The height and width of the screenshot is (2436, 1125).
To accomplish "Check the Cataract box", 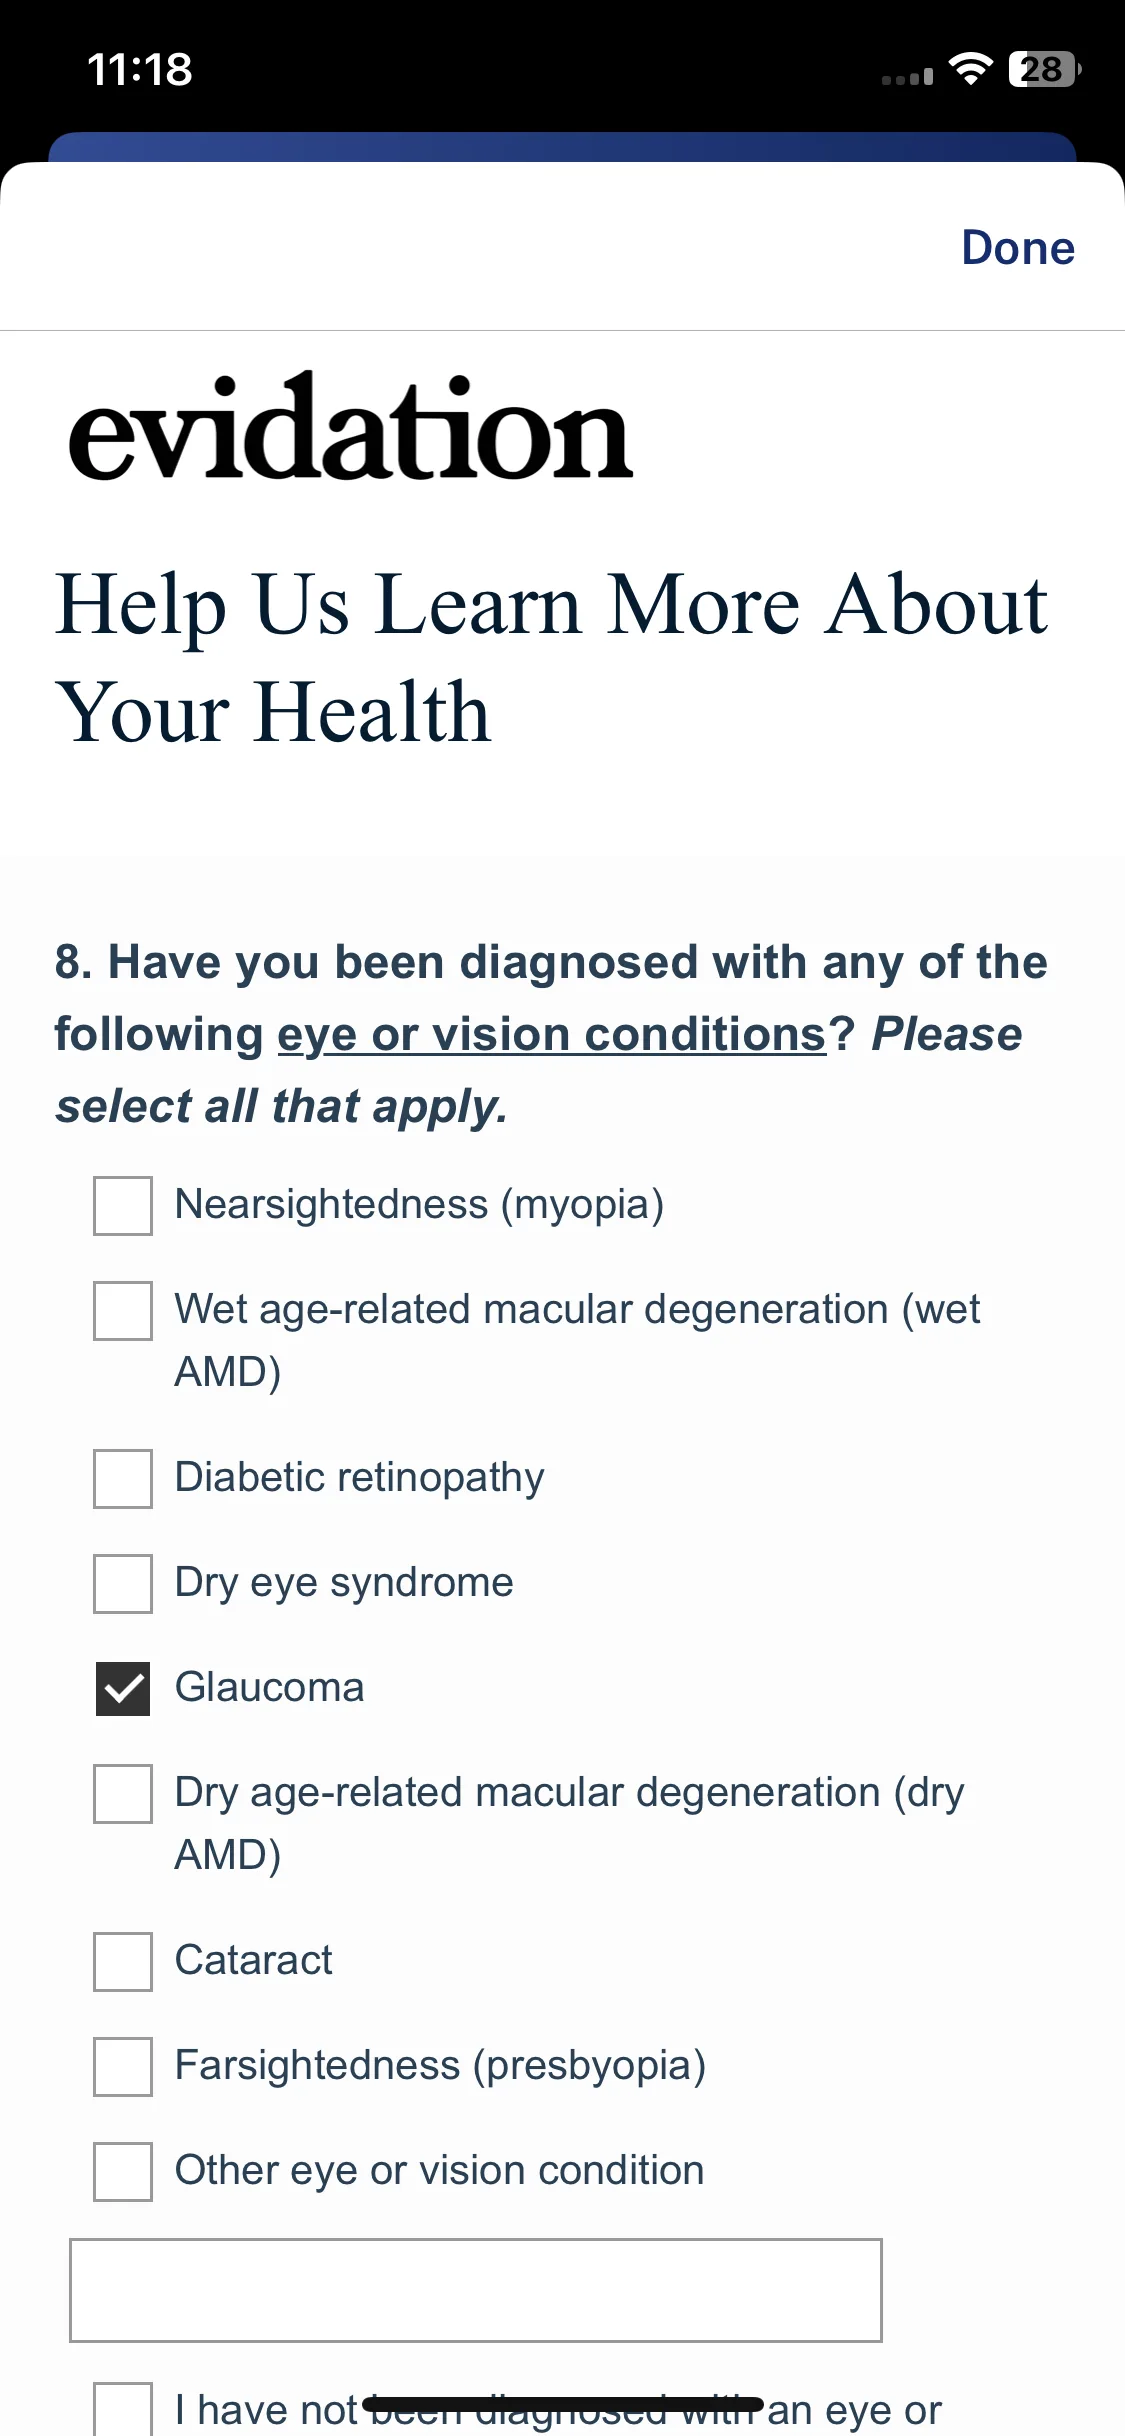I will click(123, 1962).
